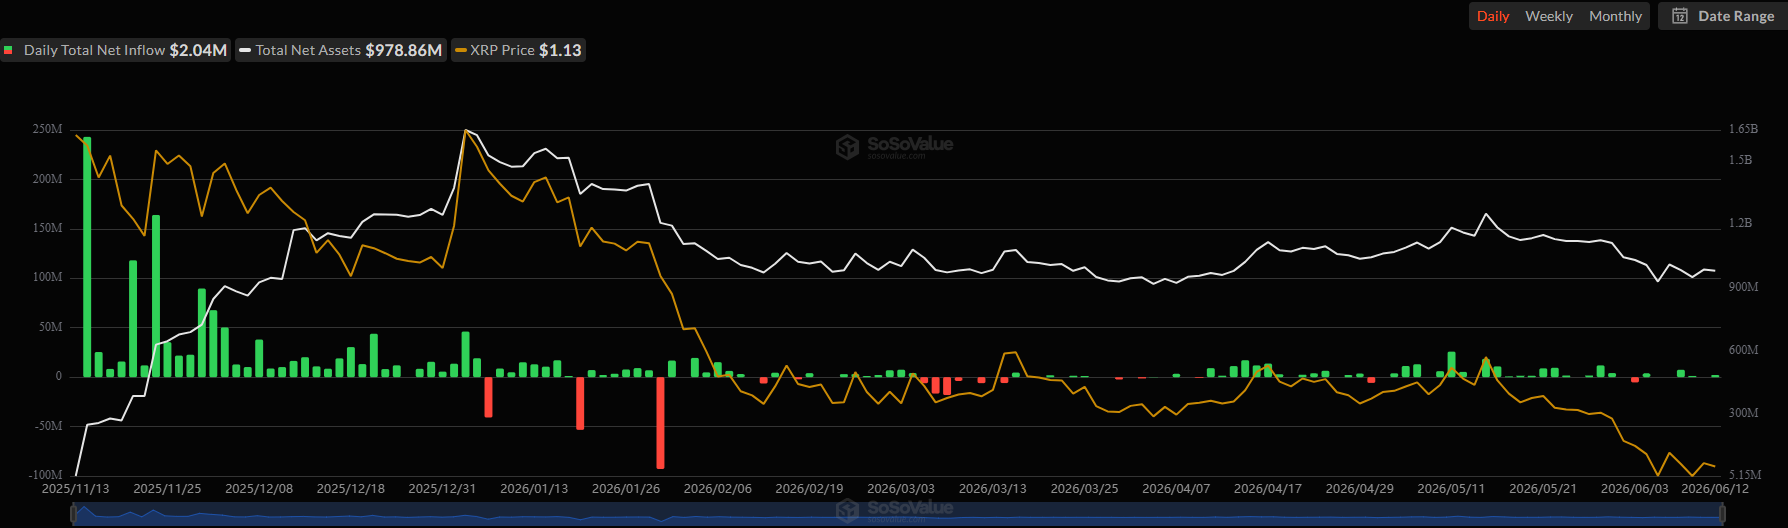Click the 1.2B right axis label
Screen dimensions: 1788x528
coord(1740,223)
